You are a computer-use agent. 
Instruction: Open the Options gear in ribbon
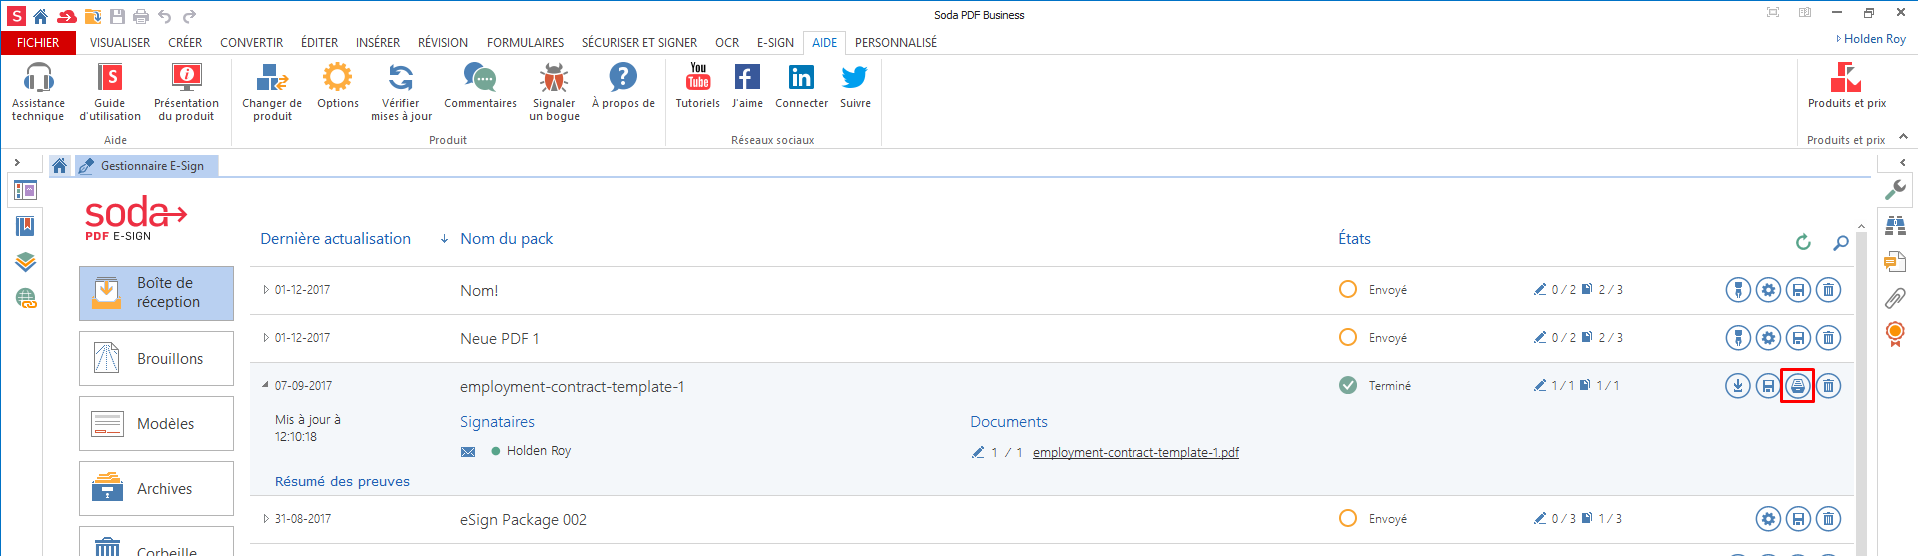click(338, 86)
